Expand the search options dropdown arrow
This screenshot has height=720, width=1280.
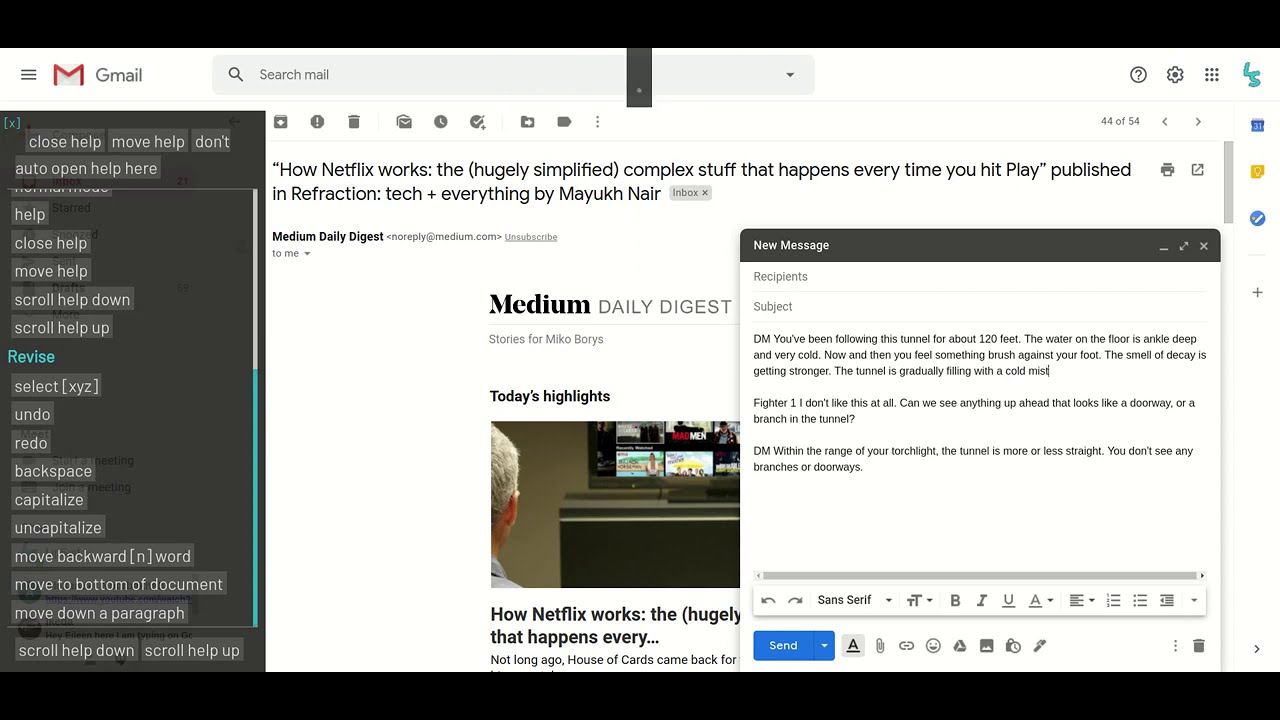pos(790,75)
